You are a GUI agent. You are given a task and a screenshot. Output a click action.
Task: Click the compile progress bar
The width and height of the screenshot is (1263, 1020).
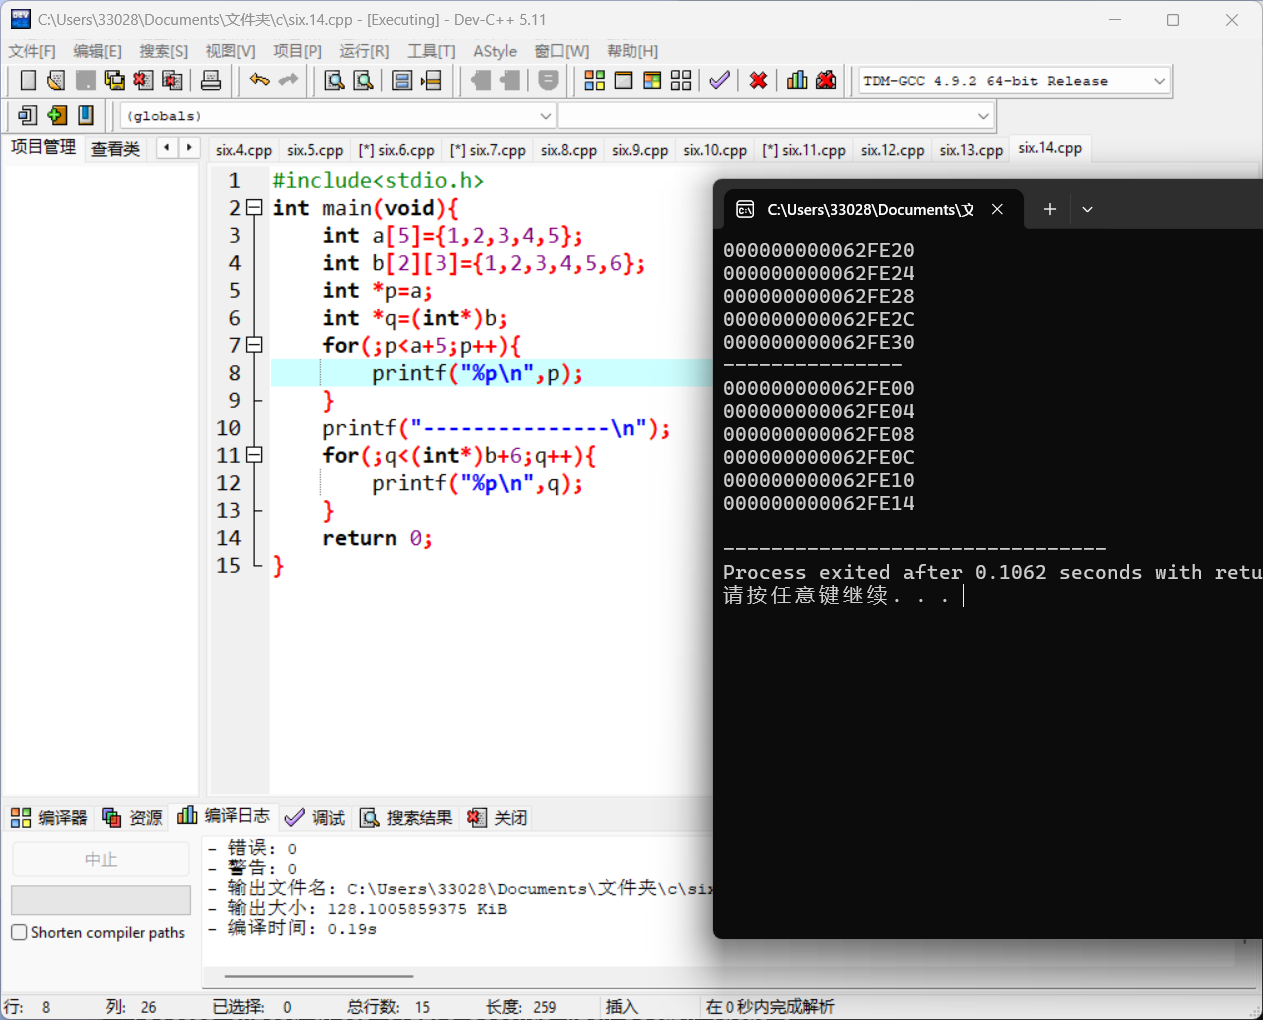[101, 900]
